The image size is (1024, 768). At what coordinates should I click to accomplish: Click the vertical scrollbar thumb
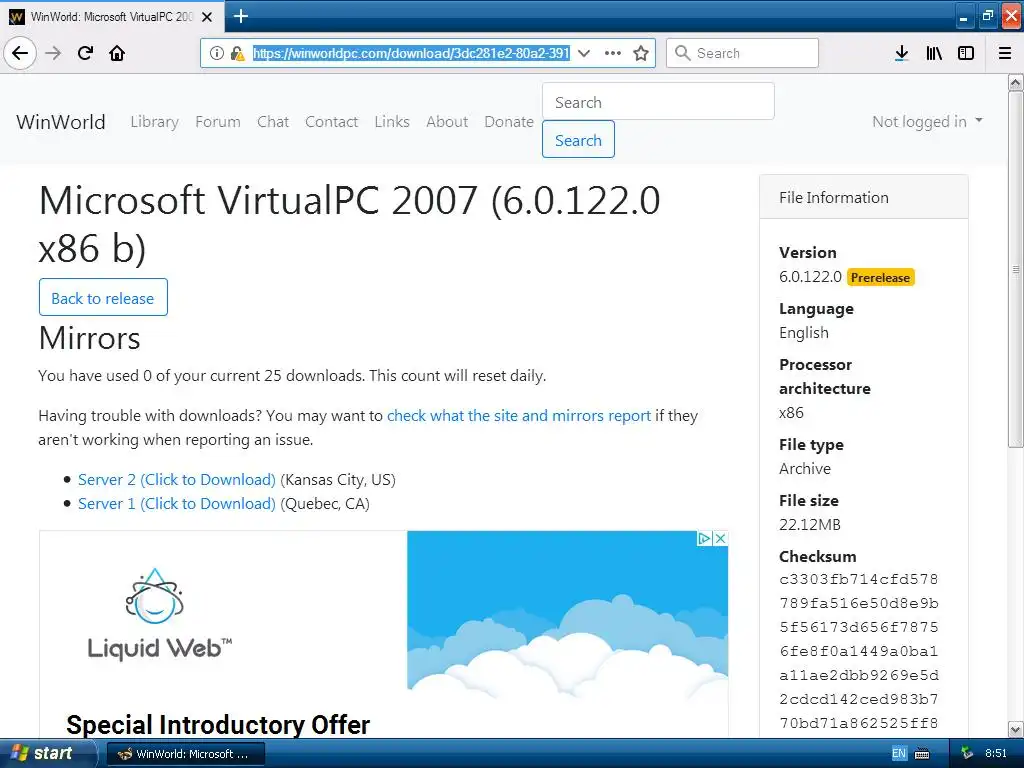[1016, 269]
